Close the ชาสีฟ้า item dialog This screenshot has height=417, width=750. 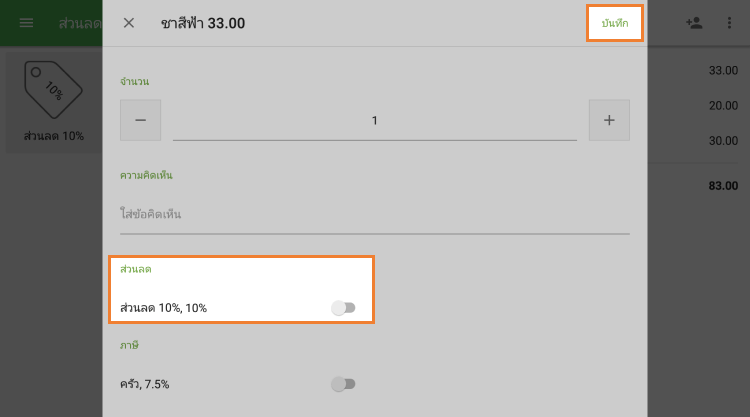pyautogui.click(x=129, y=22)
